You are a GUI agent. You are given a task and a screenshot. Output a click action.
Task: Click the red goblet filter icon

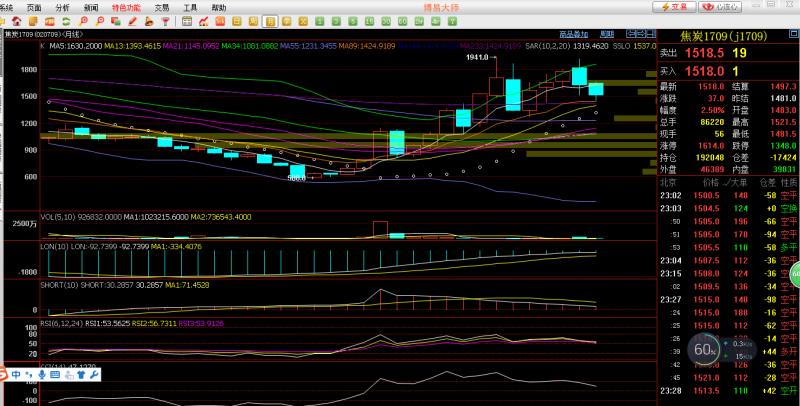pos(166,21)
